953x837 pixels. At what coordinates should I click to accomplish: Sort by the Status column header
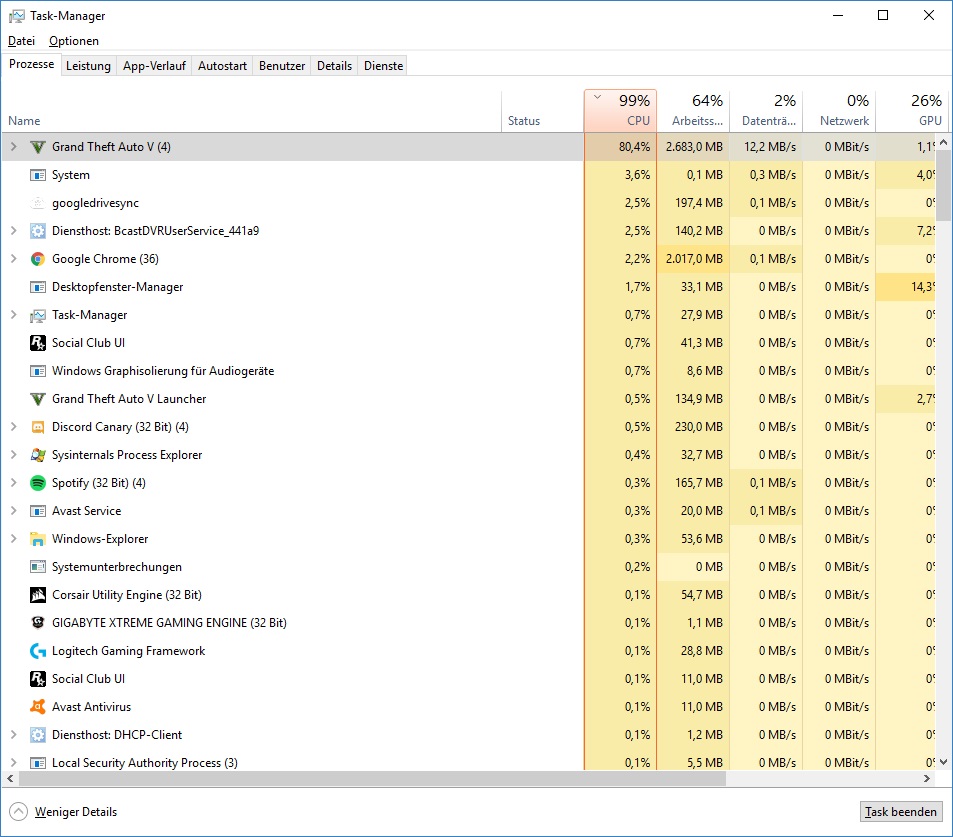[543, 111]
